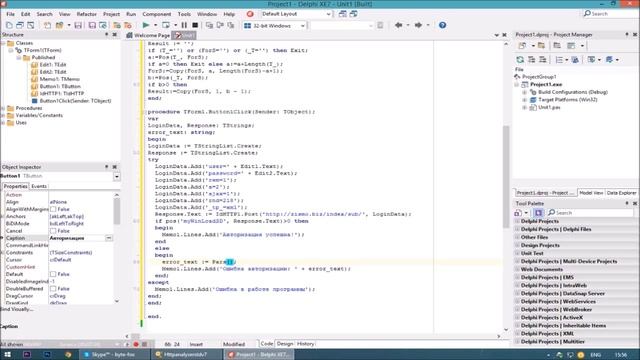This screenshot has width=640, height=360.
Task: Select Button1Click method in Structure tree
Action: [x=75, y=101]
